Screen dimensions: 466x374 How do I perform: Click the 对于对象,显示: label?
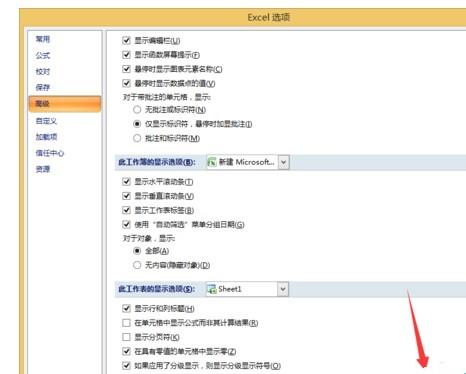pyautogui.click(x=149, y=238)
